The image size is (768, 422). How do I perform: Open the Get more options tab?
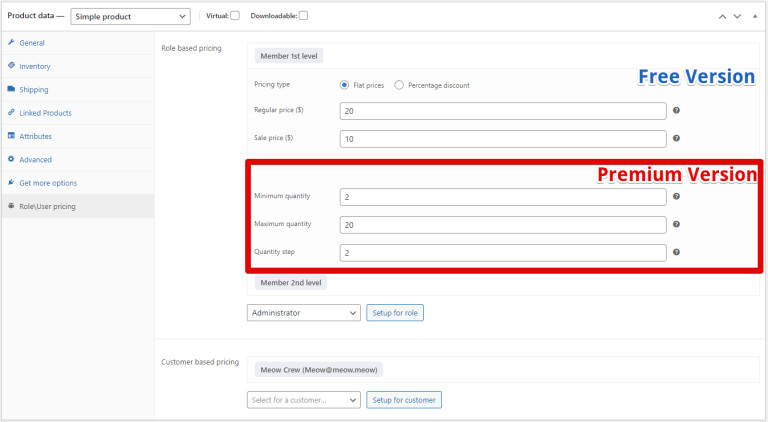click(78, 183)
